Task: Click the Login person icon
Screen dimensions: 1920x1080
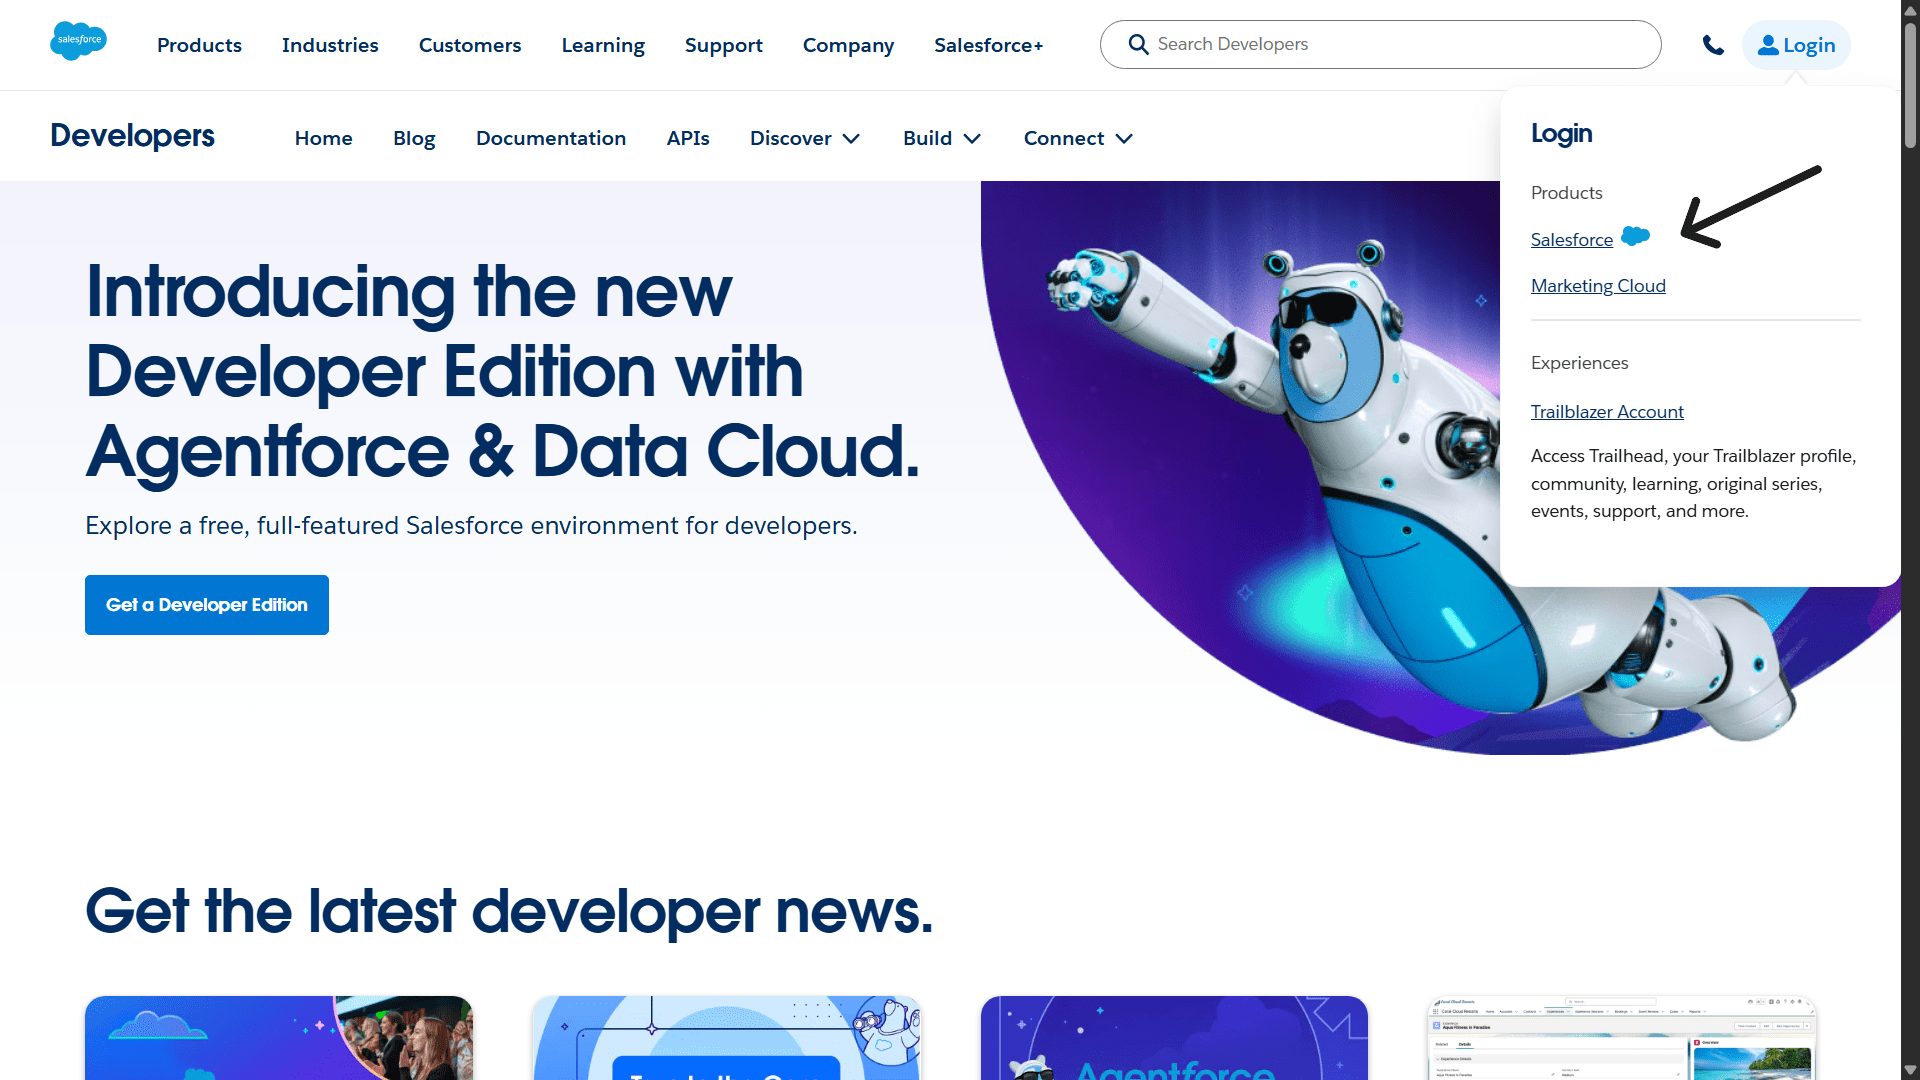Action: (x=1768, y=45)
